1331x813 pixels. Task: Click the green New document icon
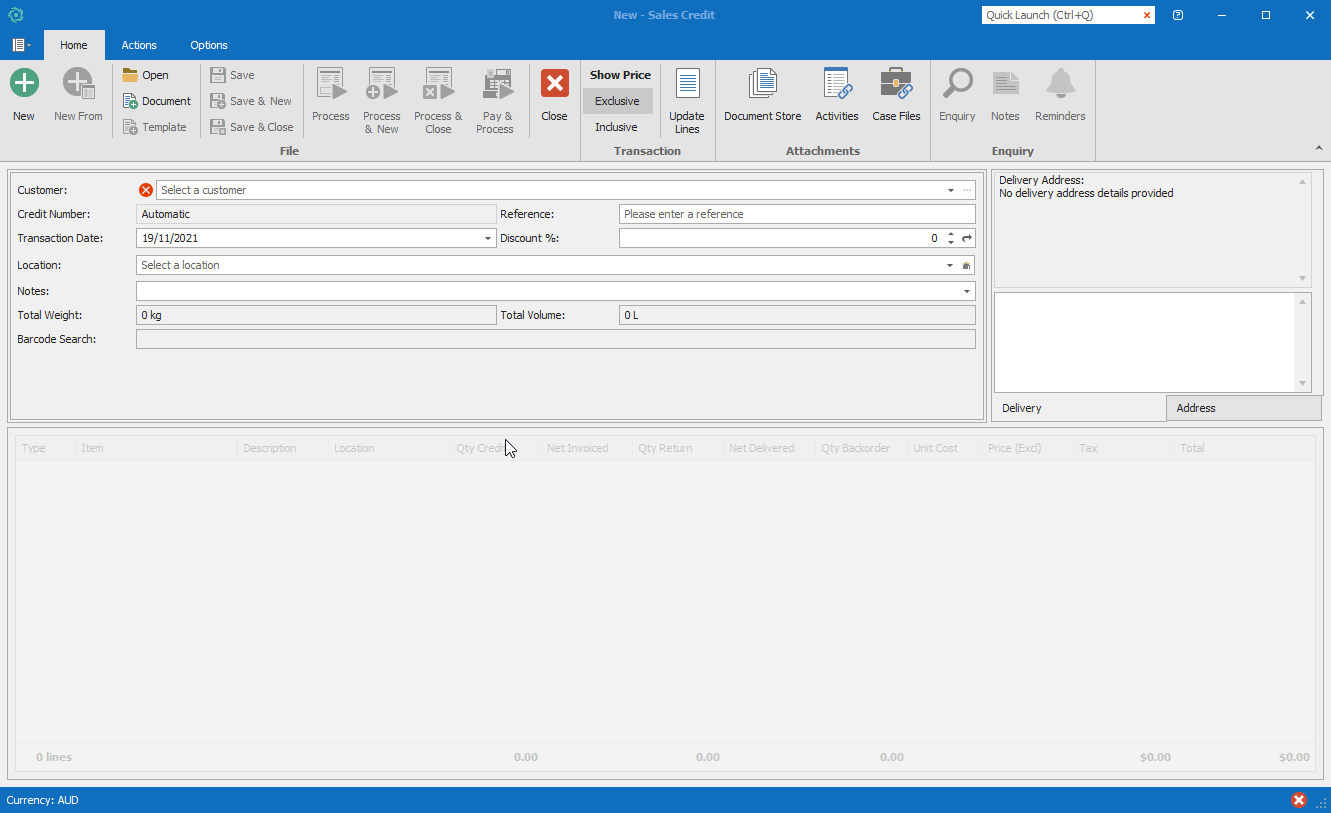point(24,84)
